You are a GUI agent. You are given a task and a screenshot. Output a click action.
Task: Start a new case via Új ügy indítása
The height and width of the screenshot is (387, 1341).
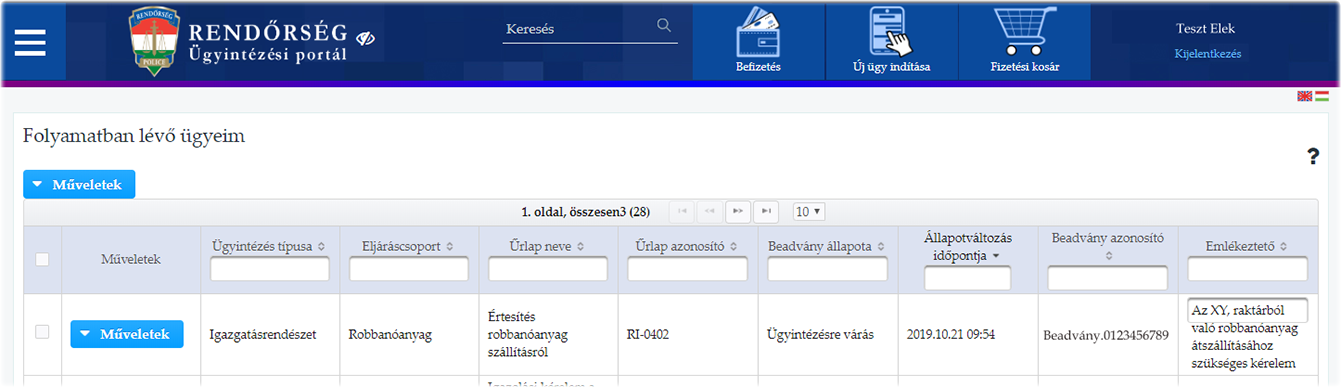pyautogui.click(x=892, y=41)
